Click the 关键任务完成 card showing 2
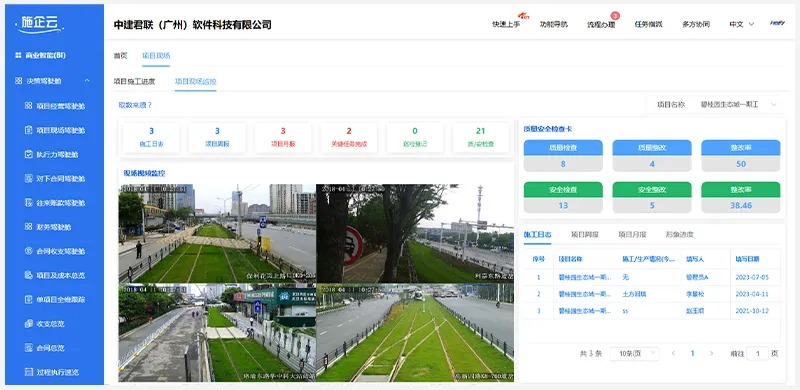Image resolution: width=800 pixels, height=390 pixels. (x=349, y=137)
